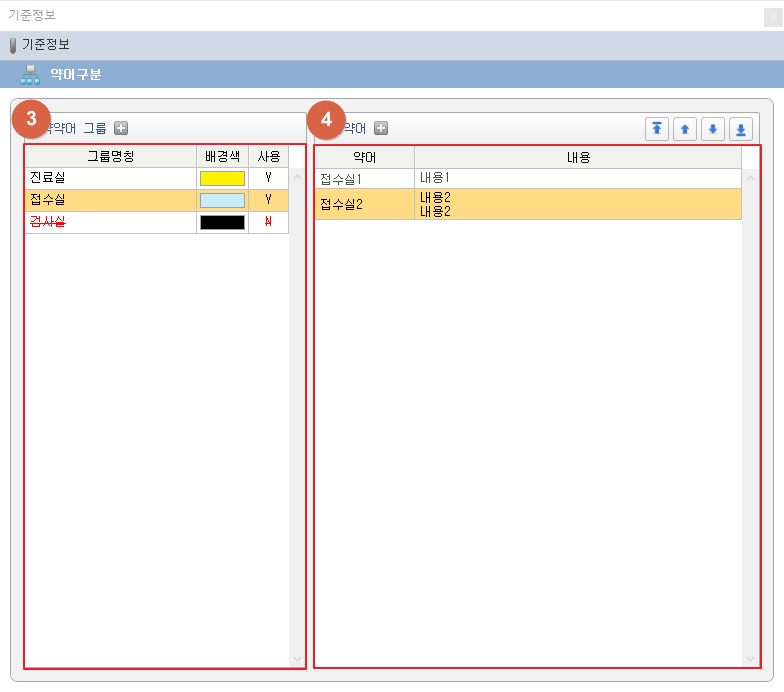This screenshot has width=784, height=692.
Task: Collapse the panel with the top-right arrow
Action: coord(773,16)
